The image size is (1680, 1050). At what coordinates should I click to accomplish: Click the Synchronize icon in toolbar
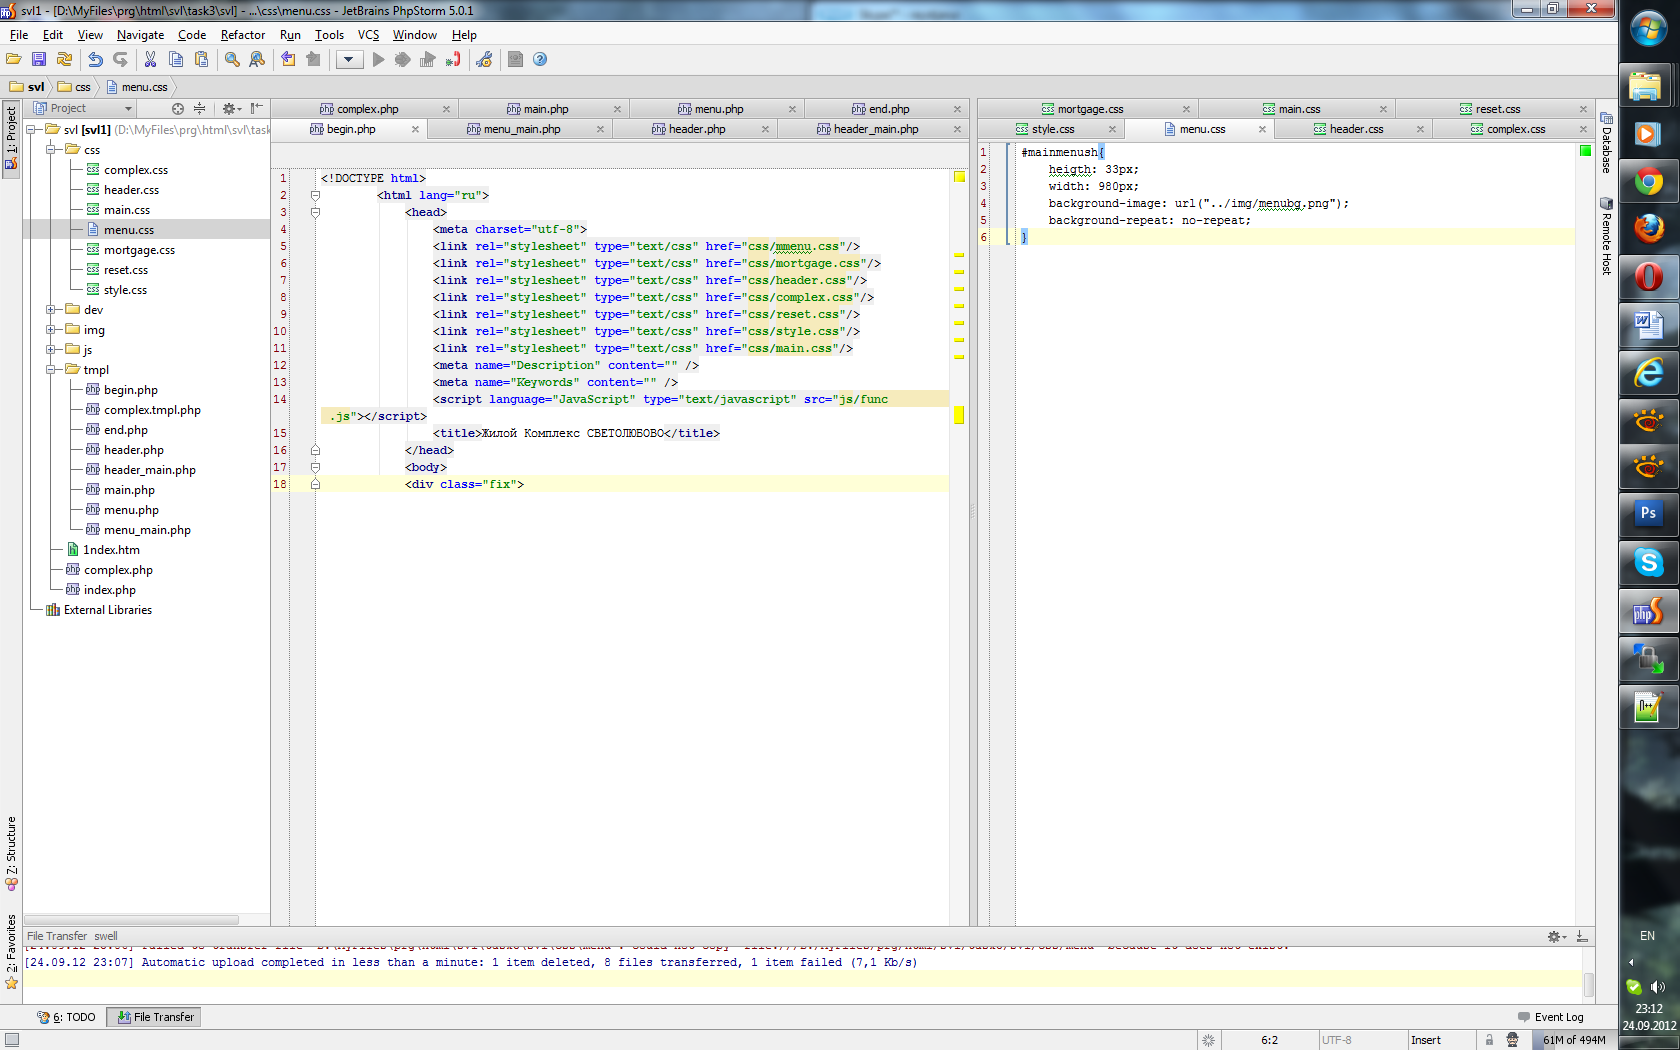(64, 60)
